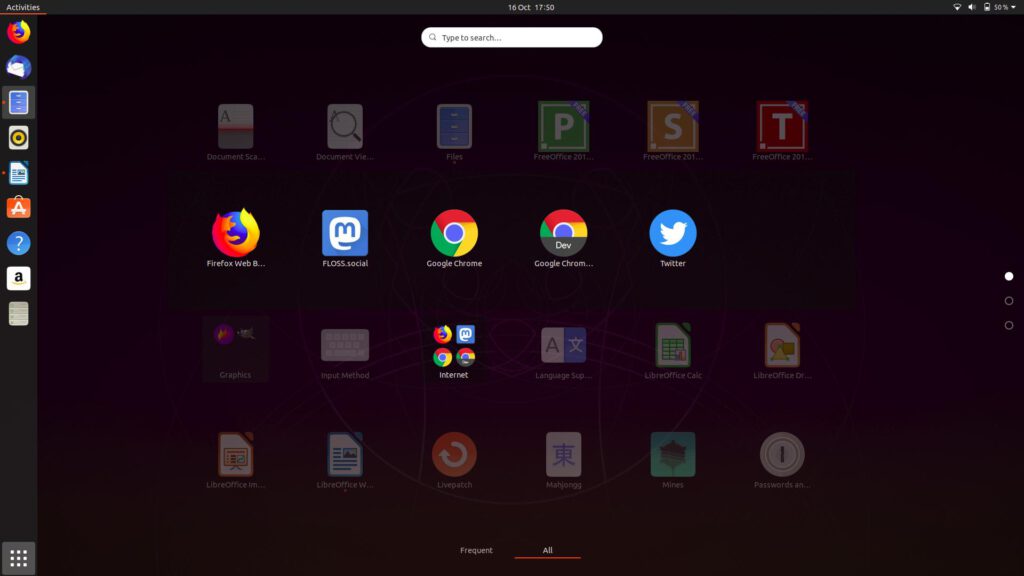Launch LibreOffice Calc

673,345
